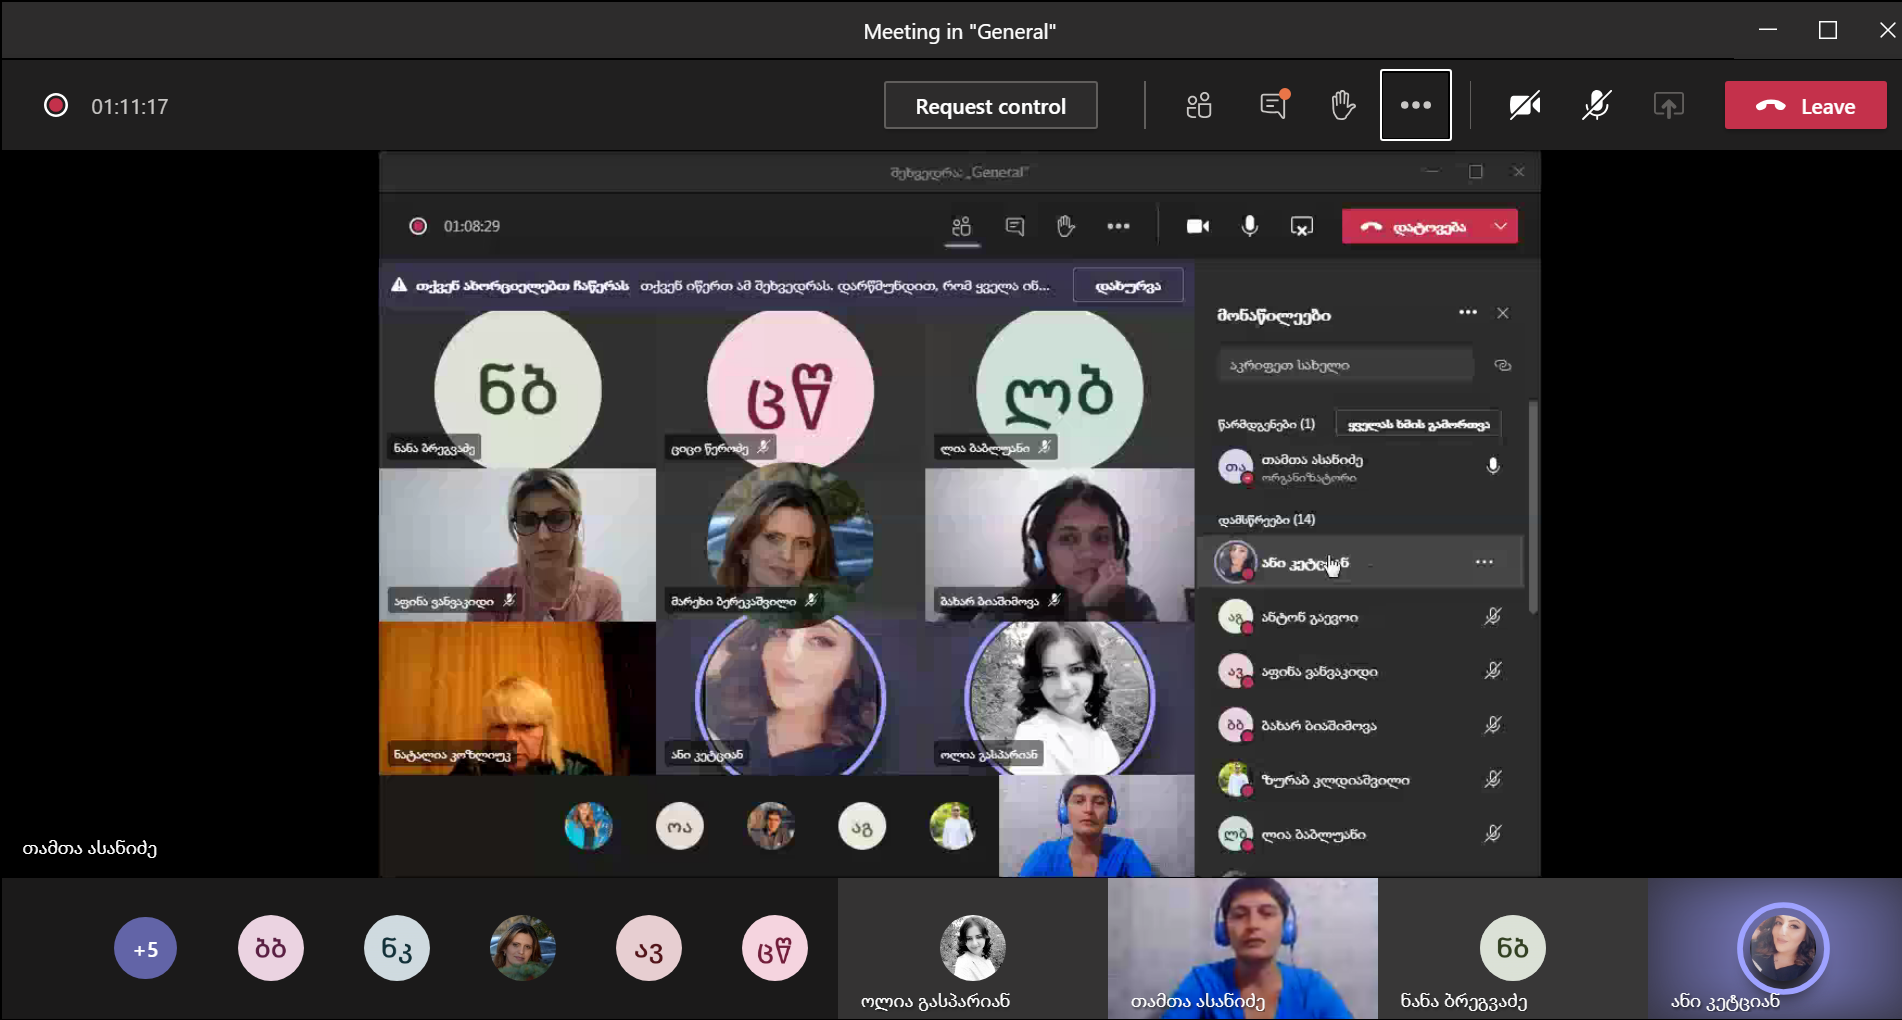Expand dropdown arrow beside shared hang-up button
This screenshot has height=1020, width=1902.
coord(1501,226)
